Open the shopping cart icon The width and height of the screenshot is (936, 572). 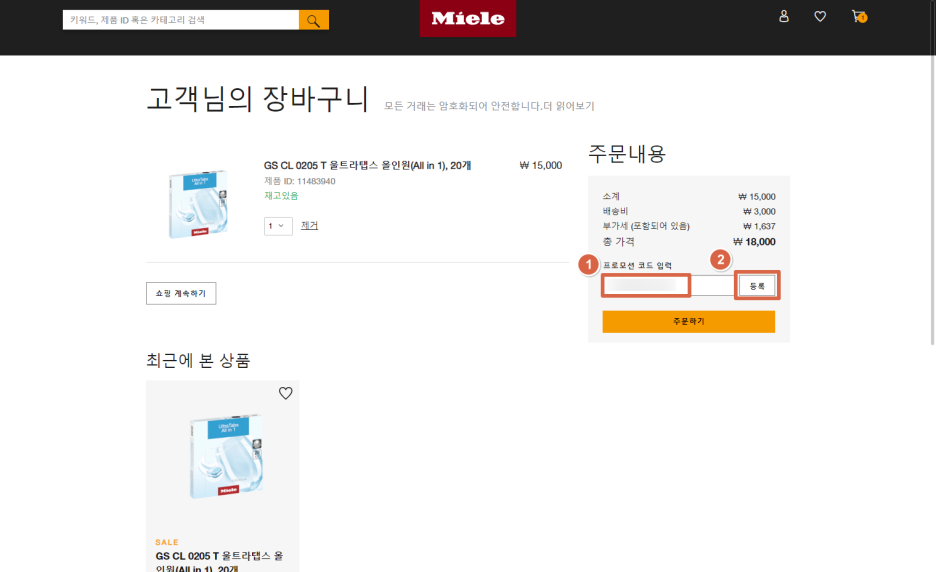(859, 16)
